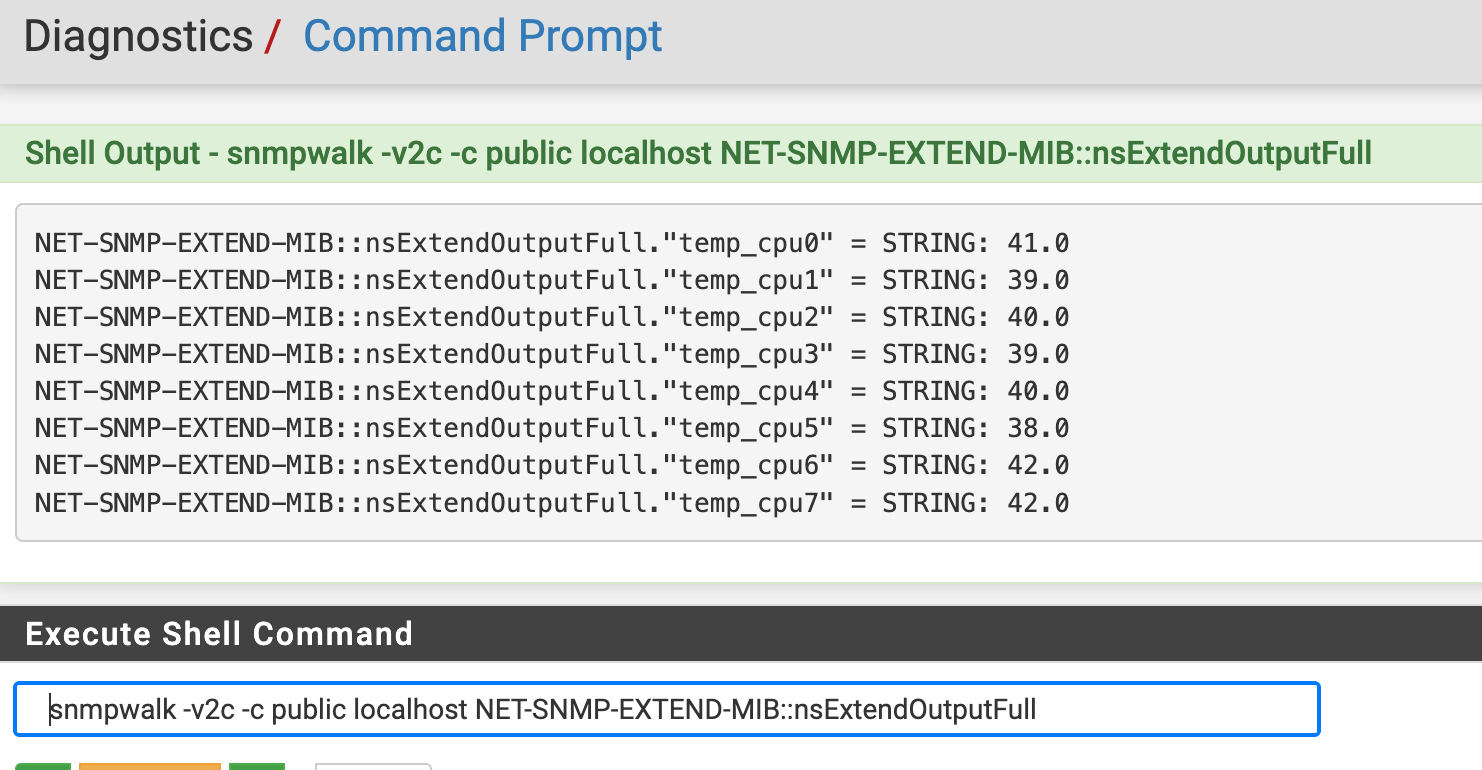Click the green Shell Output header banner
The image size is (1482, 770).
[x=698, y=153]
